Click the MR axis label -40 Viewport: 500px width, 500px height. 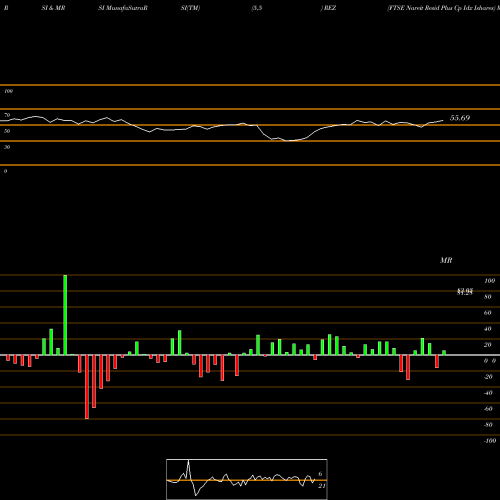click(x=488, y=393)
